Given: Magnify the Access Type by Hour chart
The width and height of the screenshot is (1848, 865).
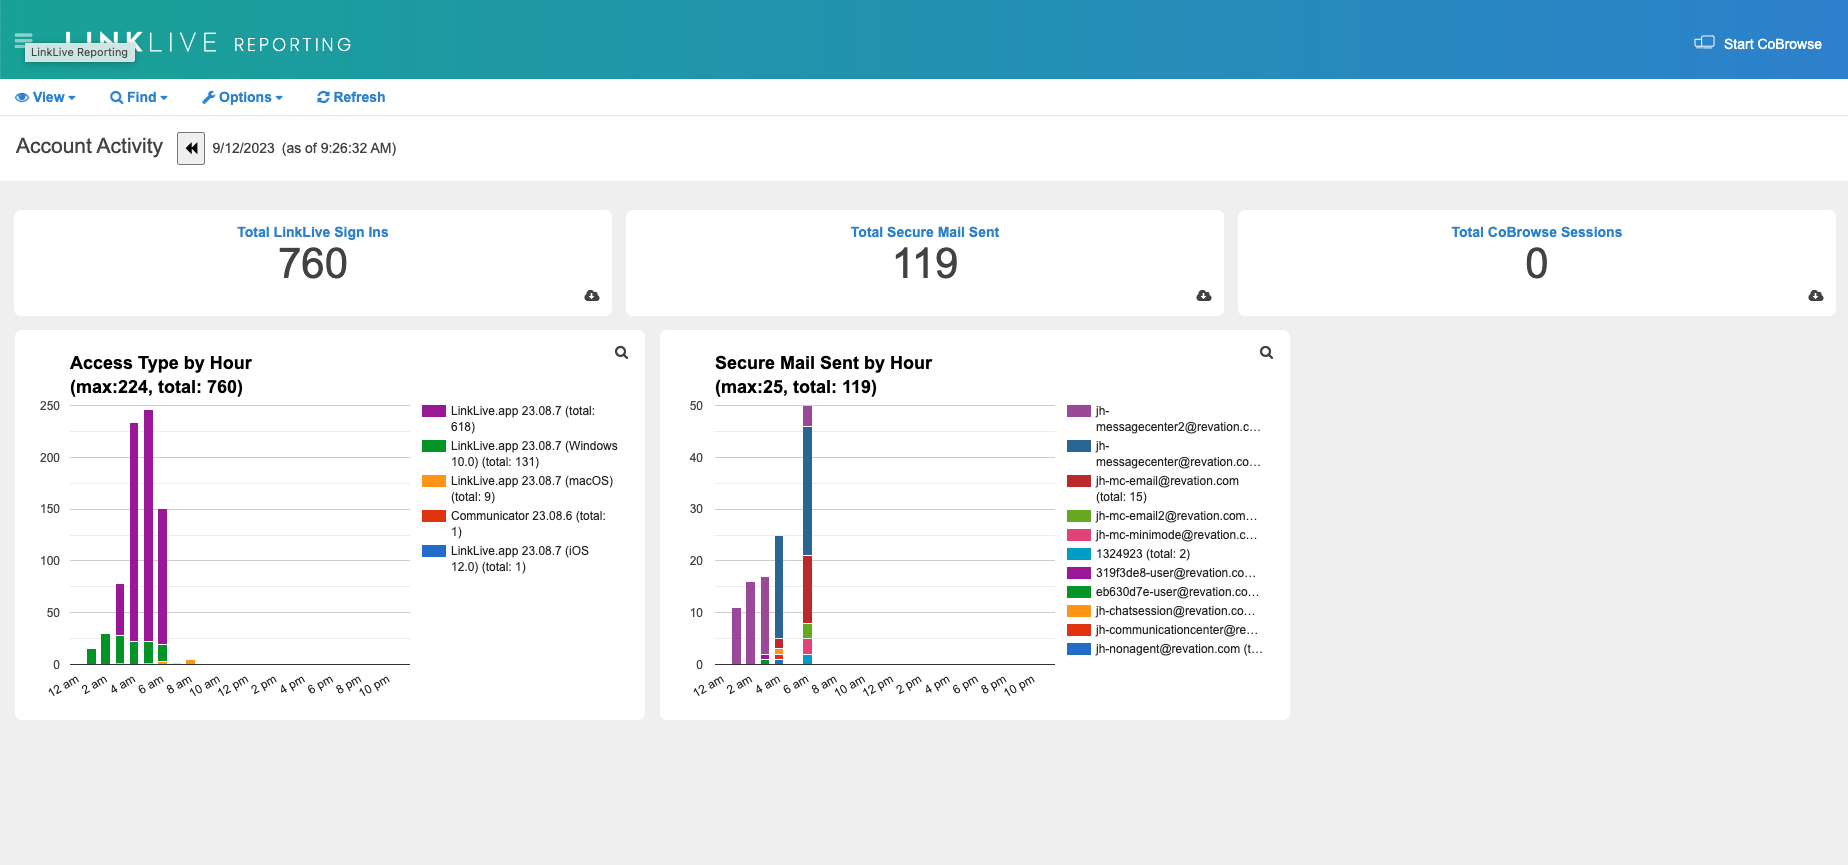Looking at the screenshot, I should [x=621, y=353].
